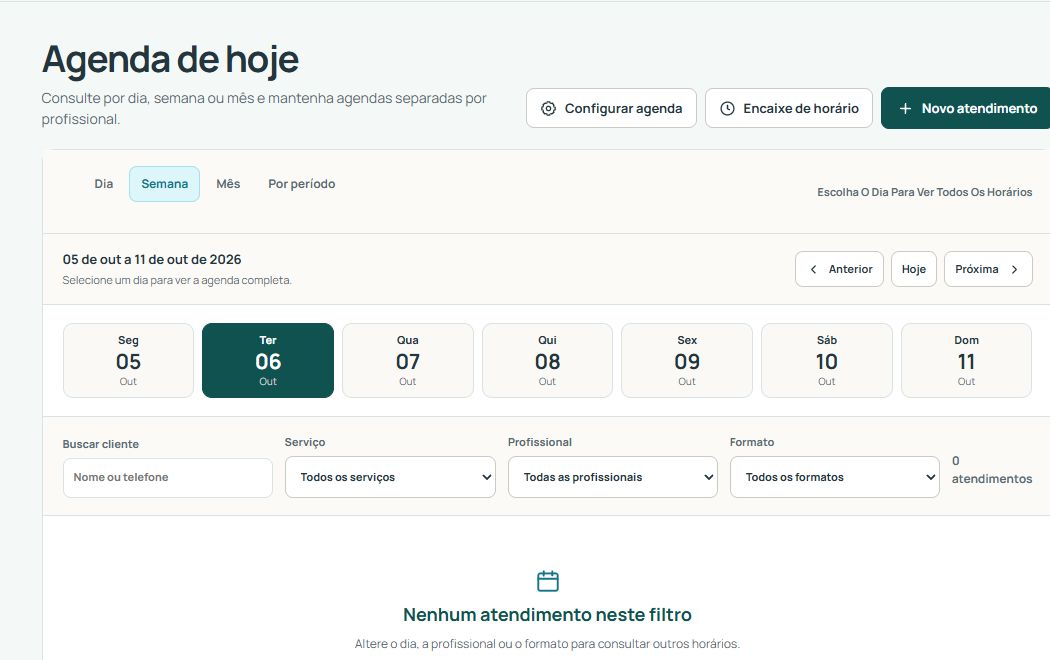Viewport: 1050px width, 660px height.
Task: Switch to the Mês view tab
Action: 228,184
